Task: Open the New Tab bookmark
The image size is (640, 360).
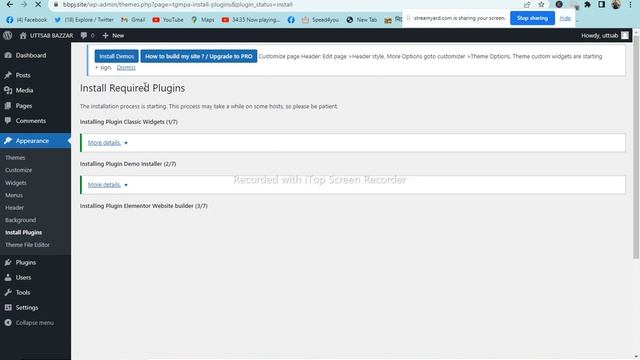Action: 362,20
